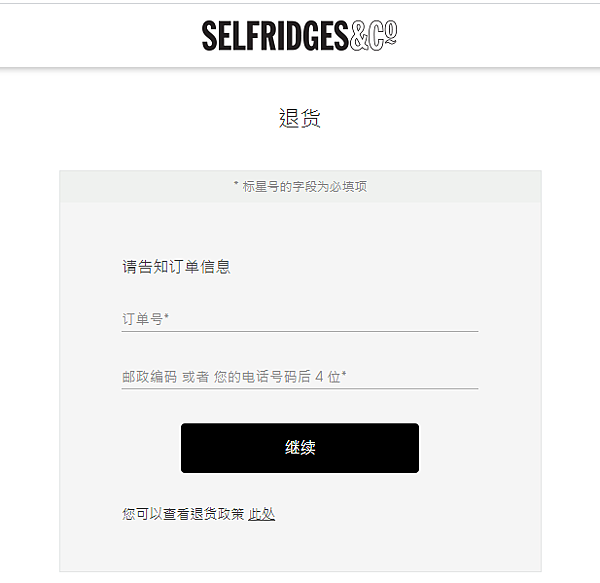Click the asterisk next to 订单号
This screenshot has height=583, width=600.
pos(166,316)
